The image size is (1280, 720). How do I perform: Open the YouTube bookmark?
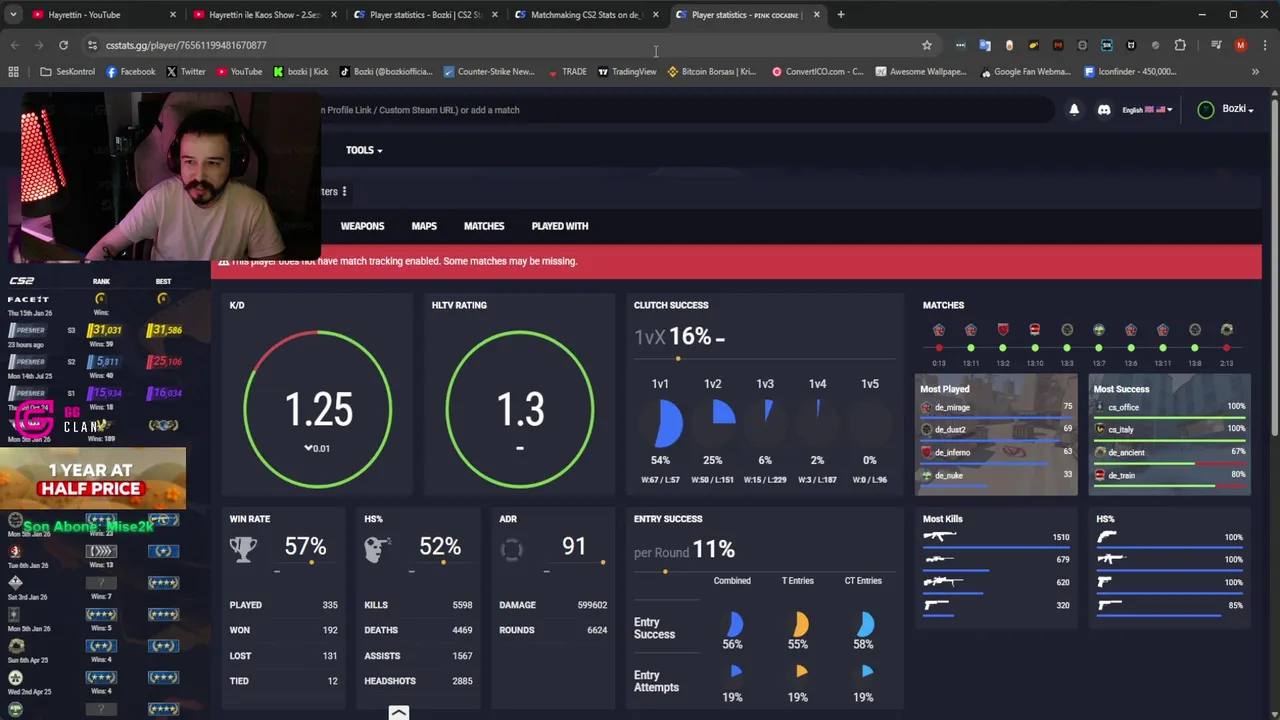pos(239,72)
